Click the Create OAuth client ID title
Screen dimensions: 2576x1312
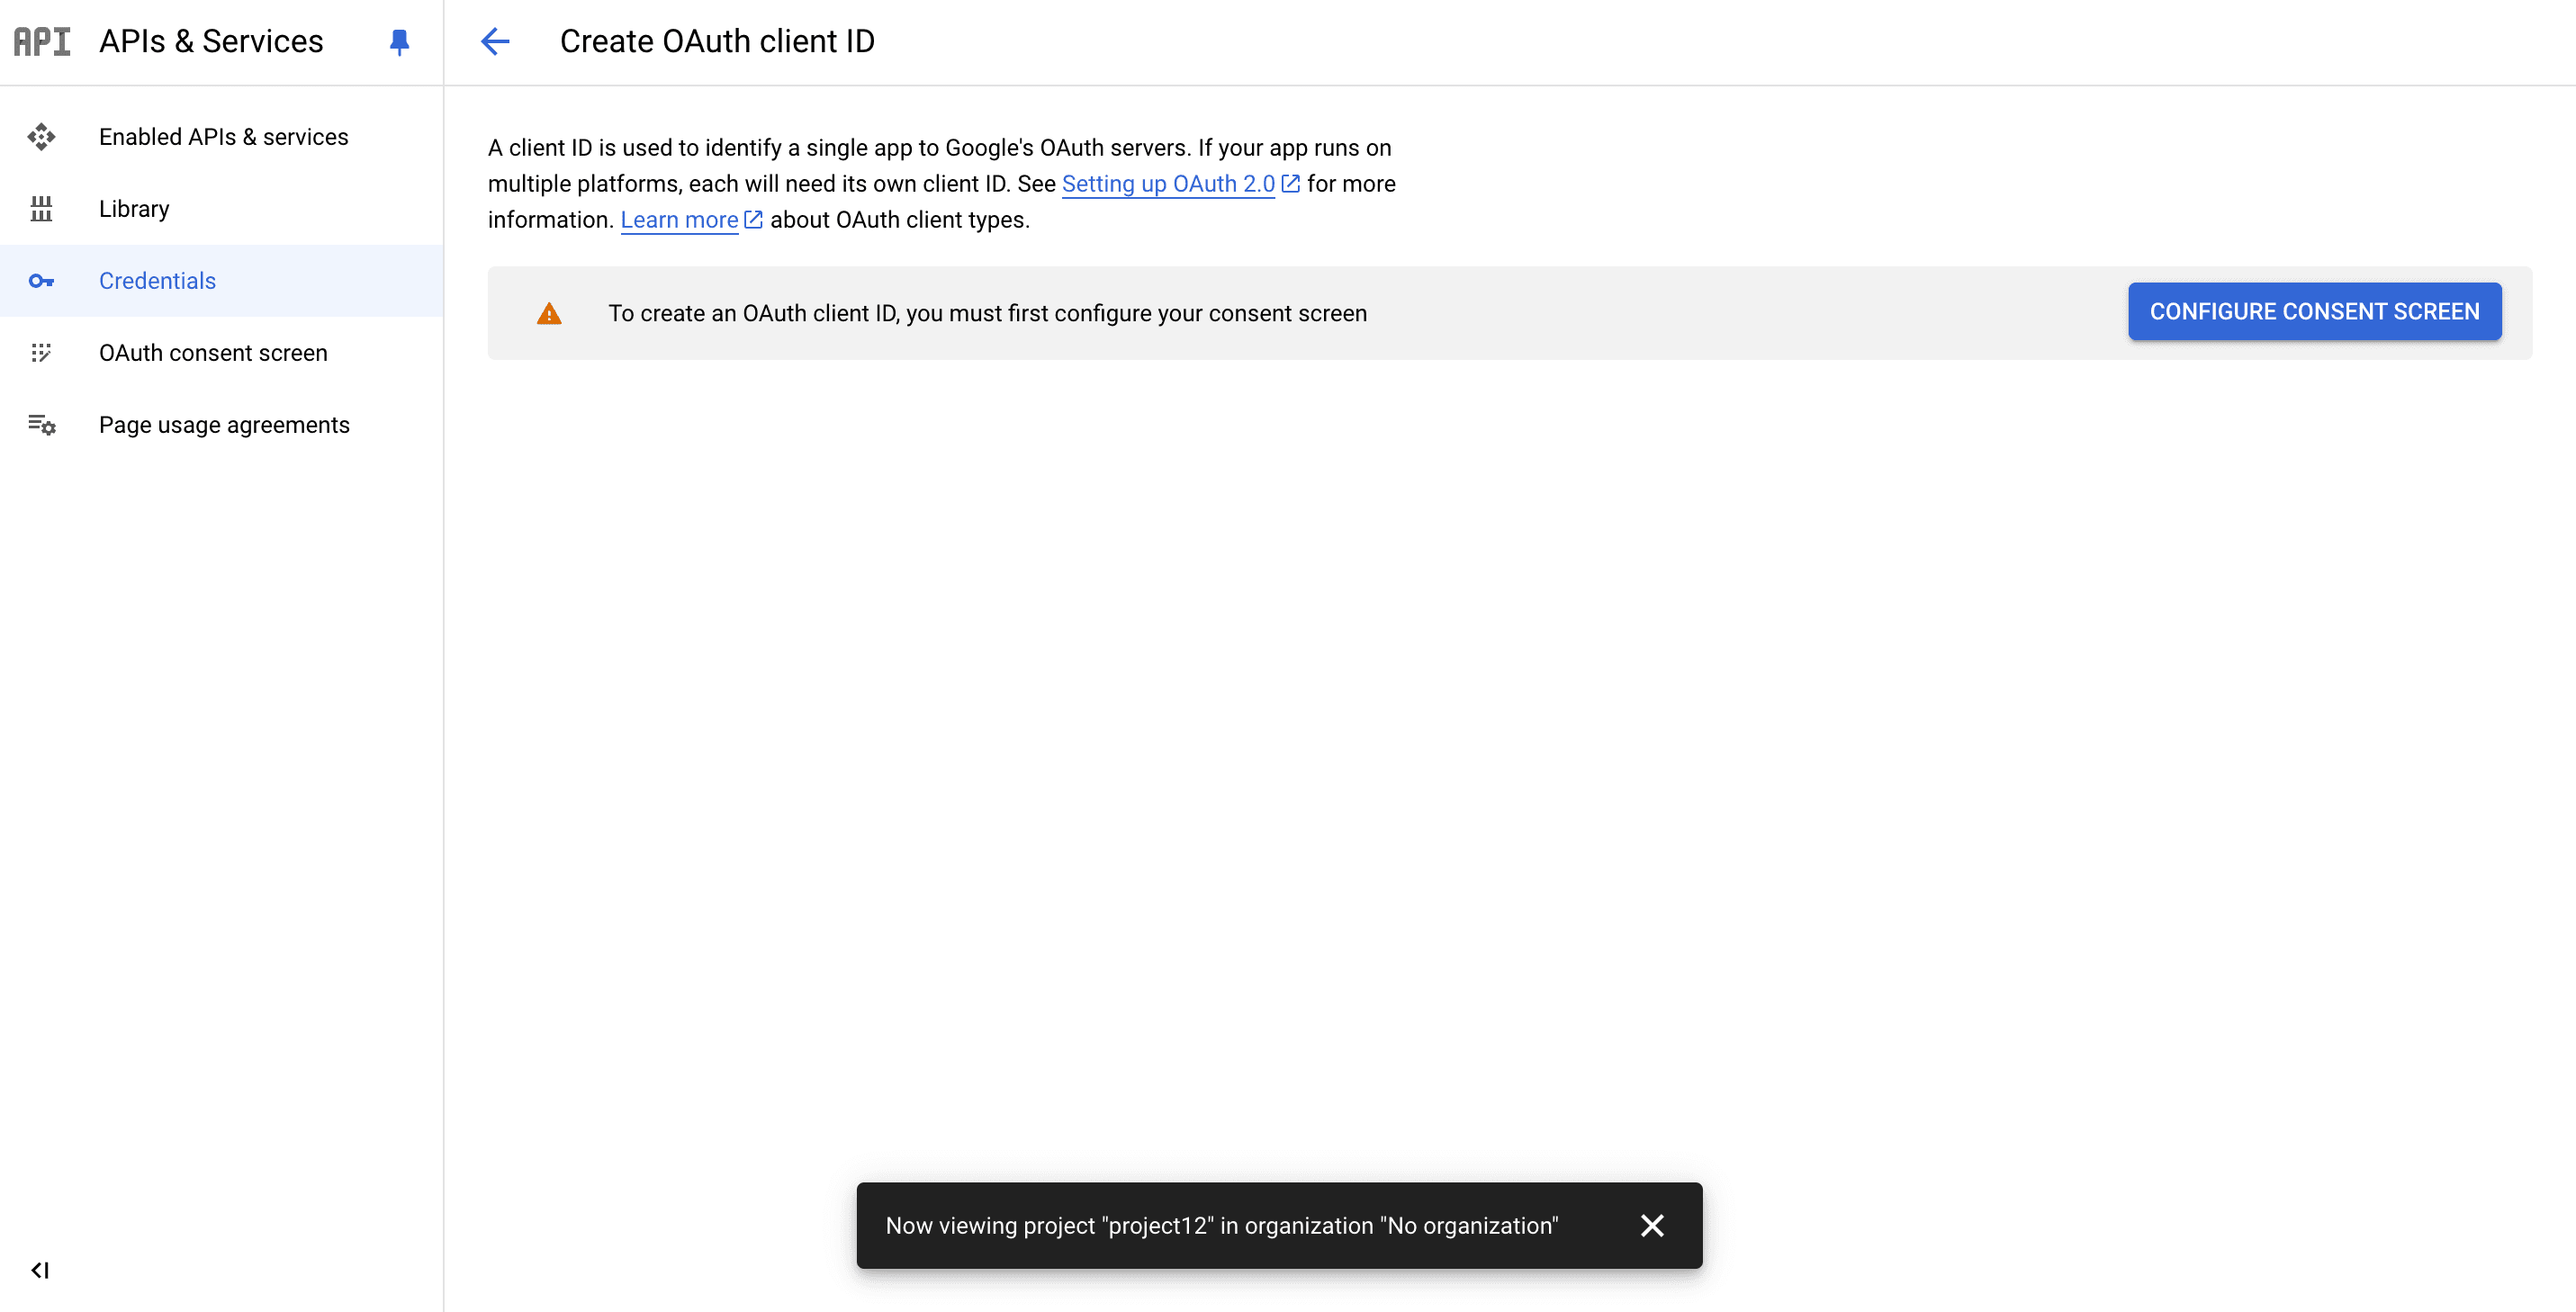[717, 41]
